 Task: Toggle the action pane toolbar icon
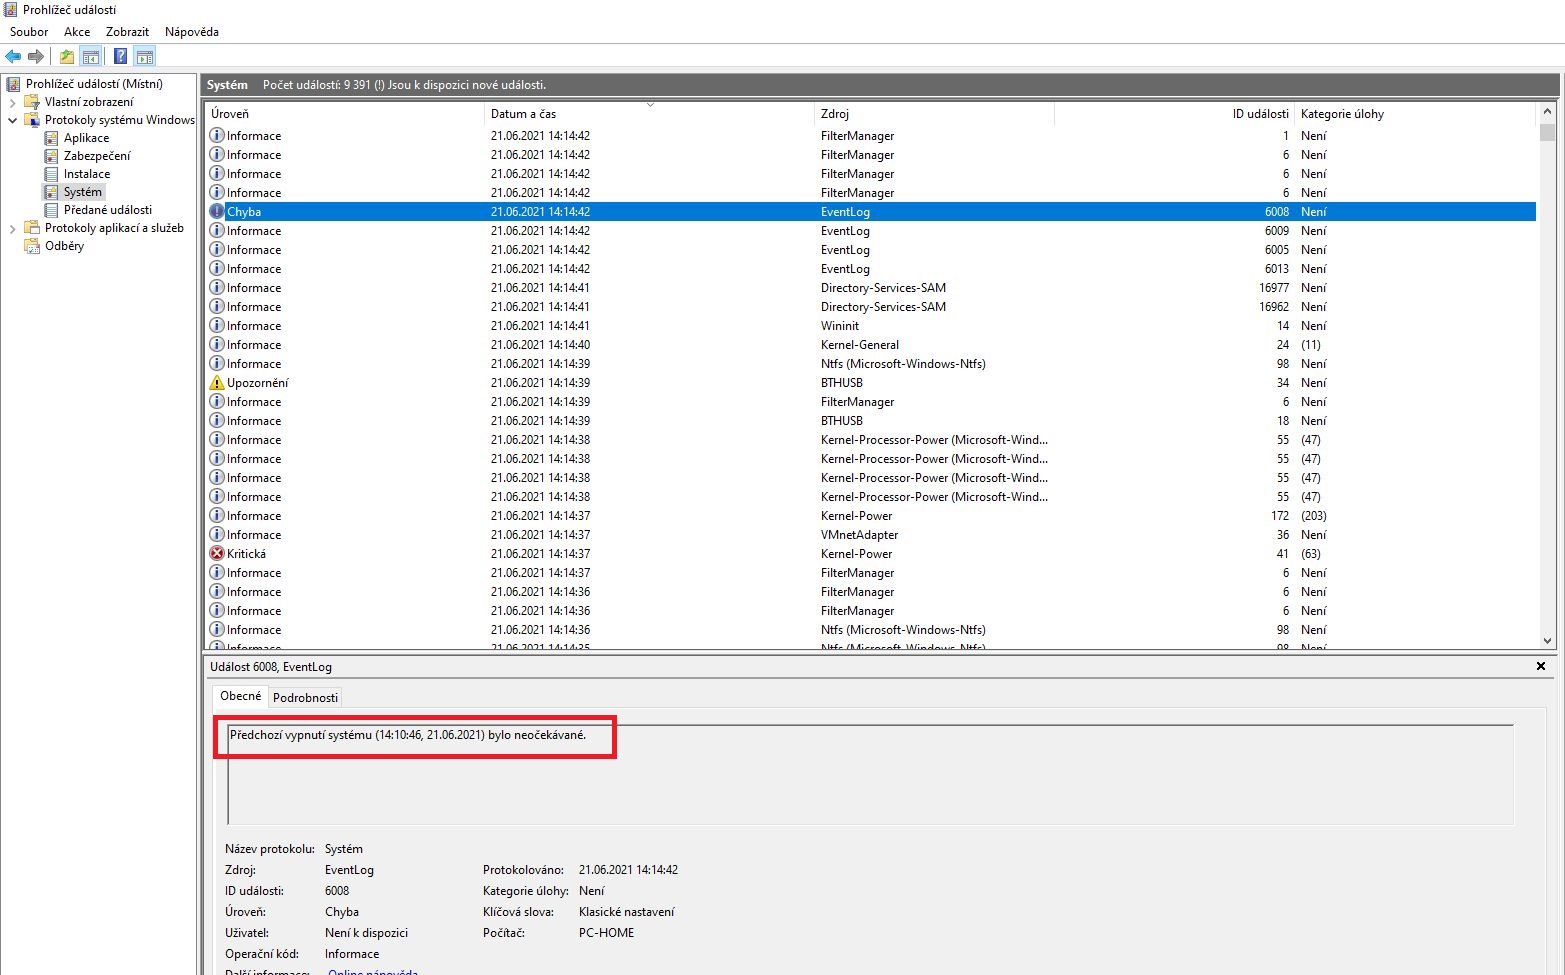pos(145,57)
